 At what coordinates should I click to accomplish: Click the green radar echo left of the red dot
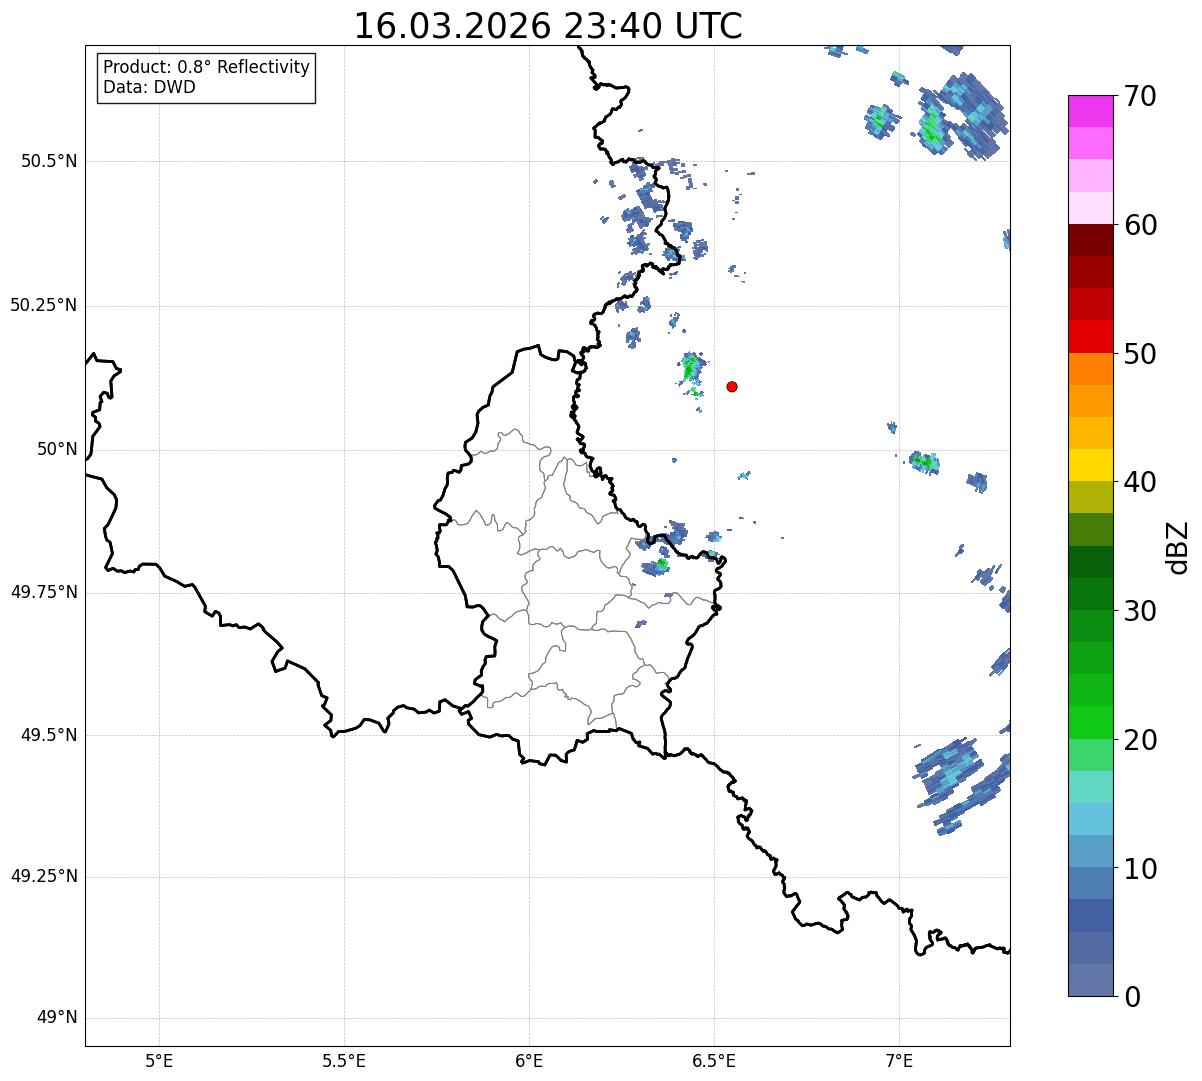[690, 369]
